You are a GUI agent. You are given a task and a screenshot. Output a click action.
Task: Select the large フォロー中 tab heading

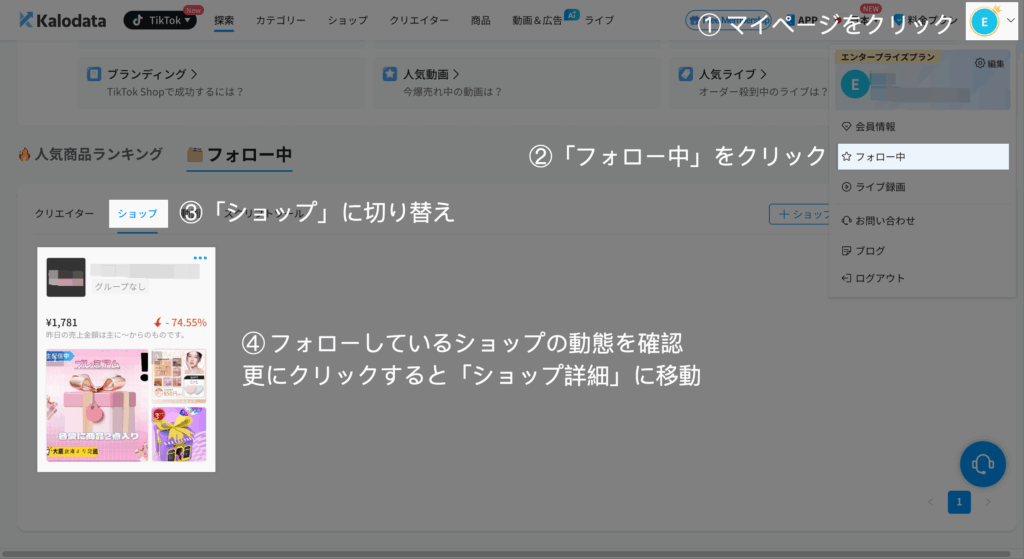tap(239, 155)
